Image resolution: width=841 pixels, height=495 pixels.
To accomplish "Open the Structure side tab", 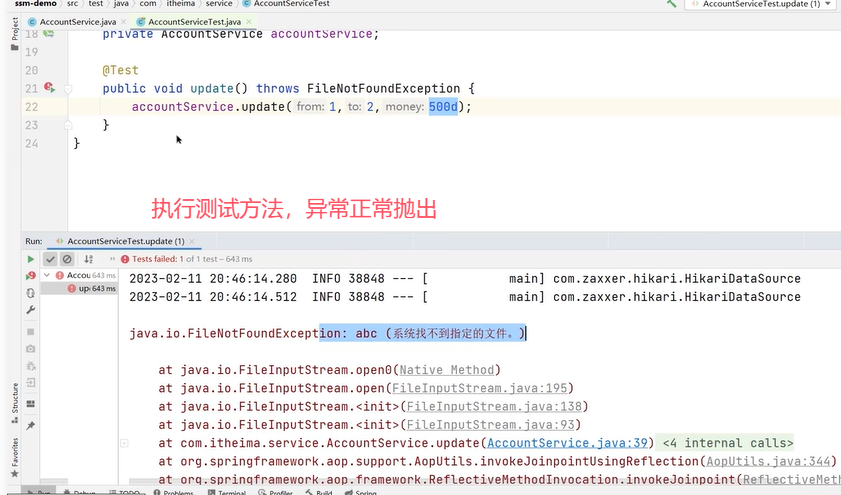I will click(14, 403).
